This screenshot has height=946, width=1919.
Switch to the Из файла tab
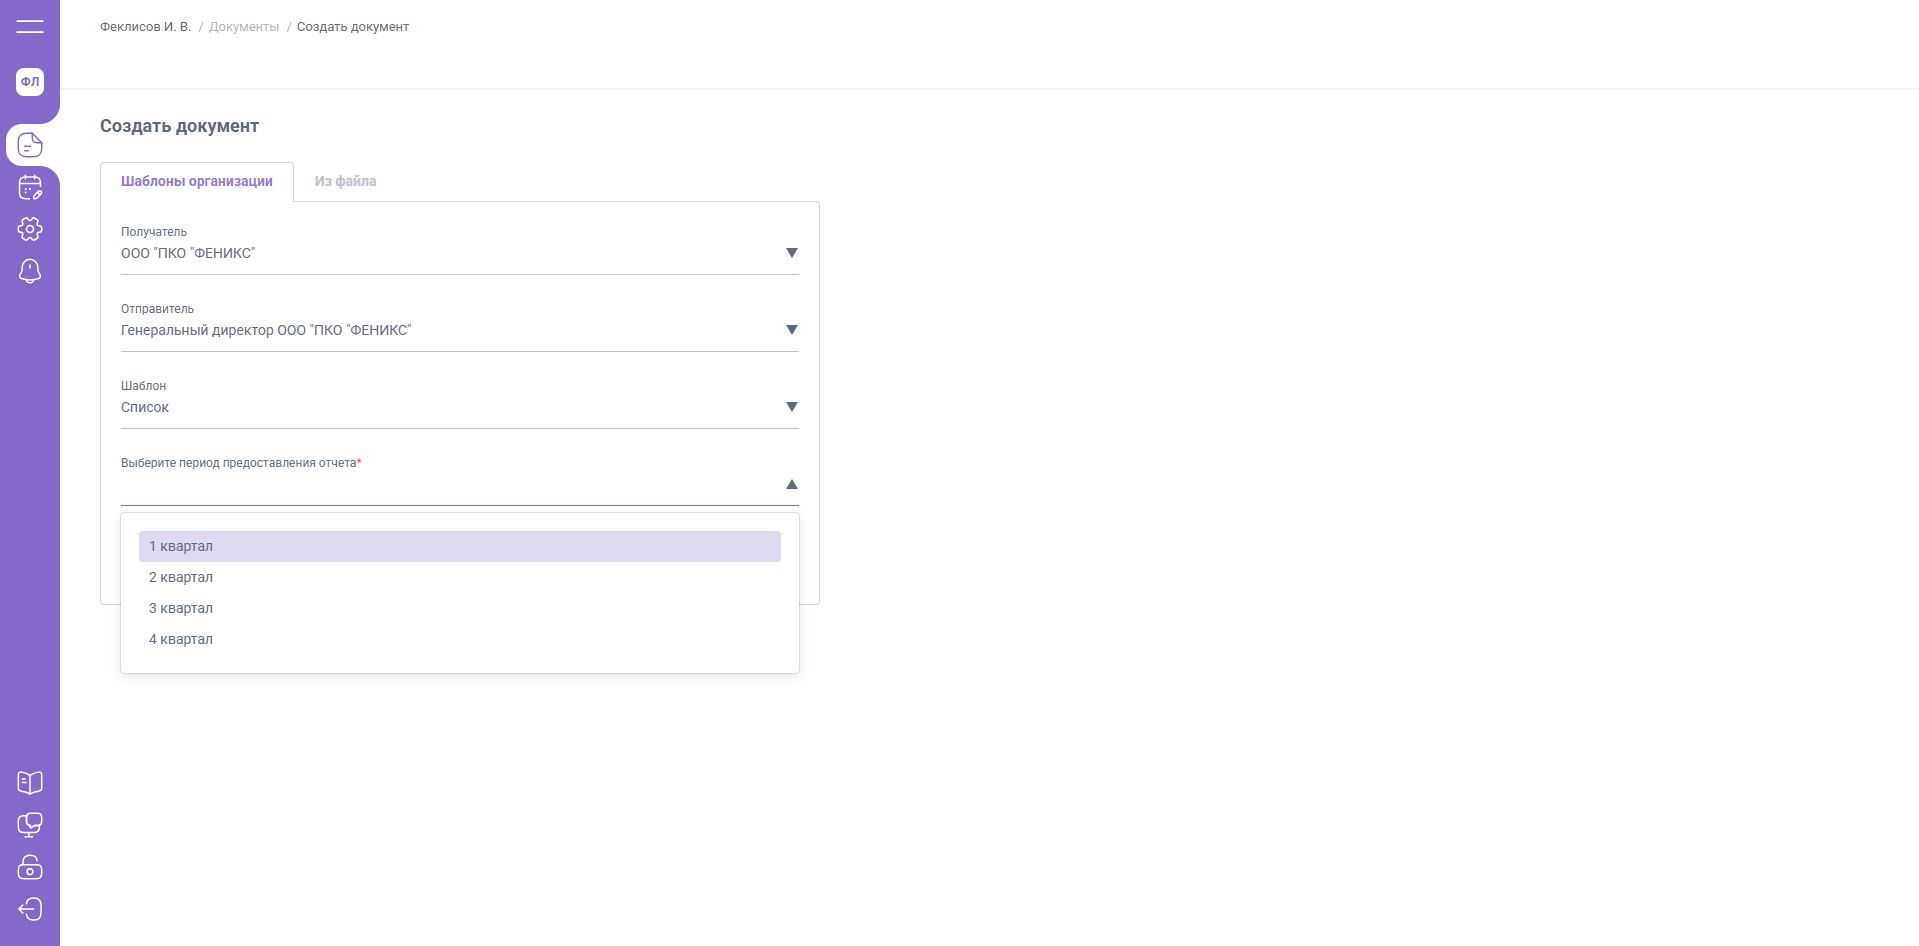pyautogui.click(x=345, y=181)
